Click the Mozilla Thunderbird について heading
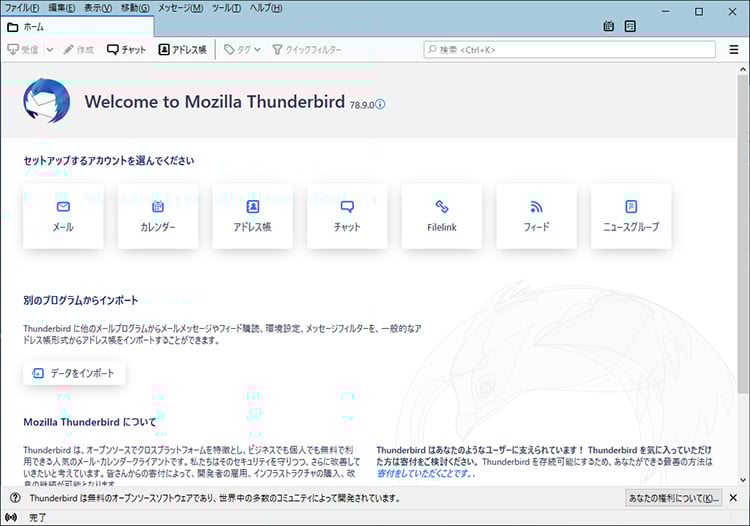Viewport: 750px width, 526px height. pos(90,422)
